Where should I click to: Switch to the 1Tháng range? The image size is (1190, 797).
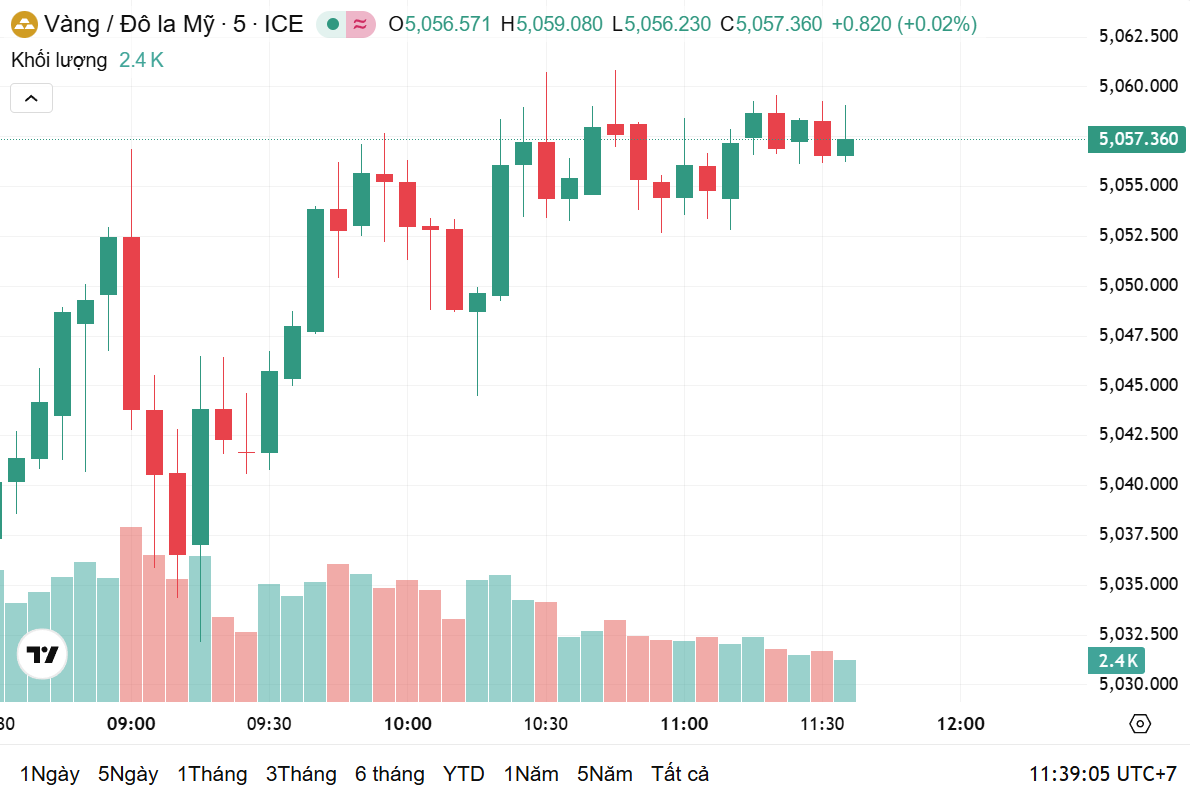point(212,774)
